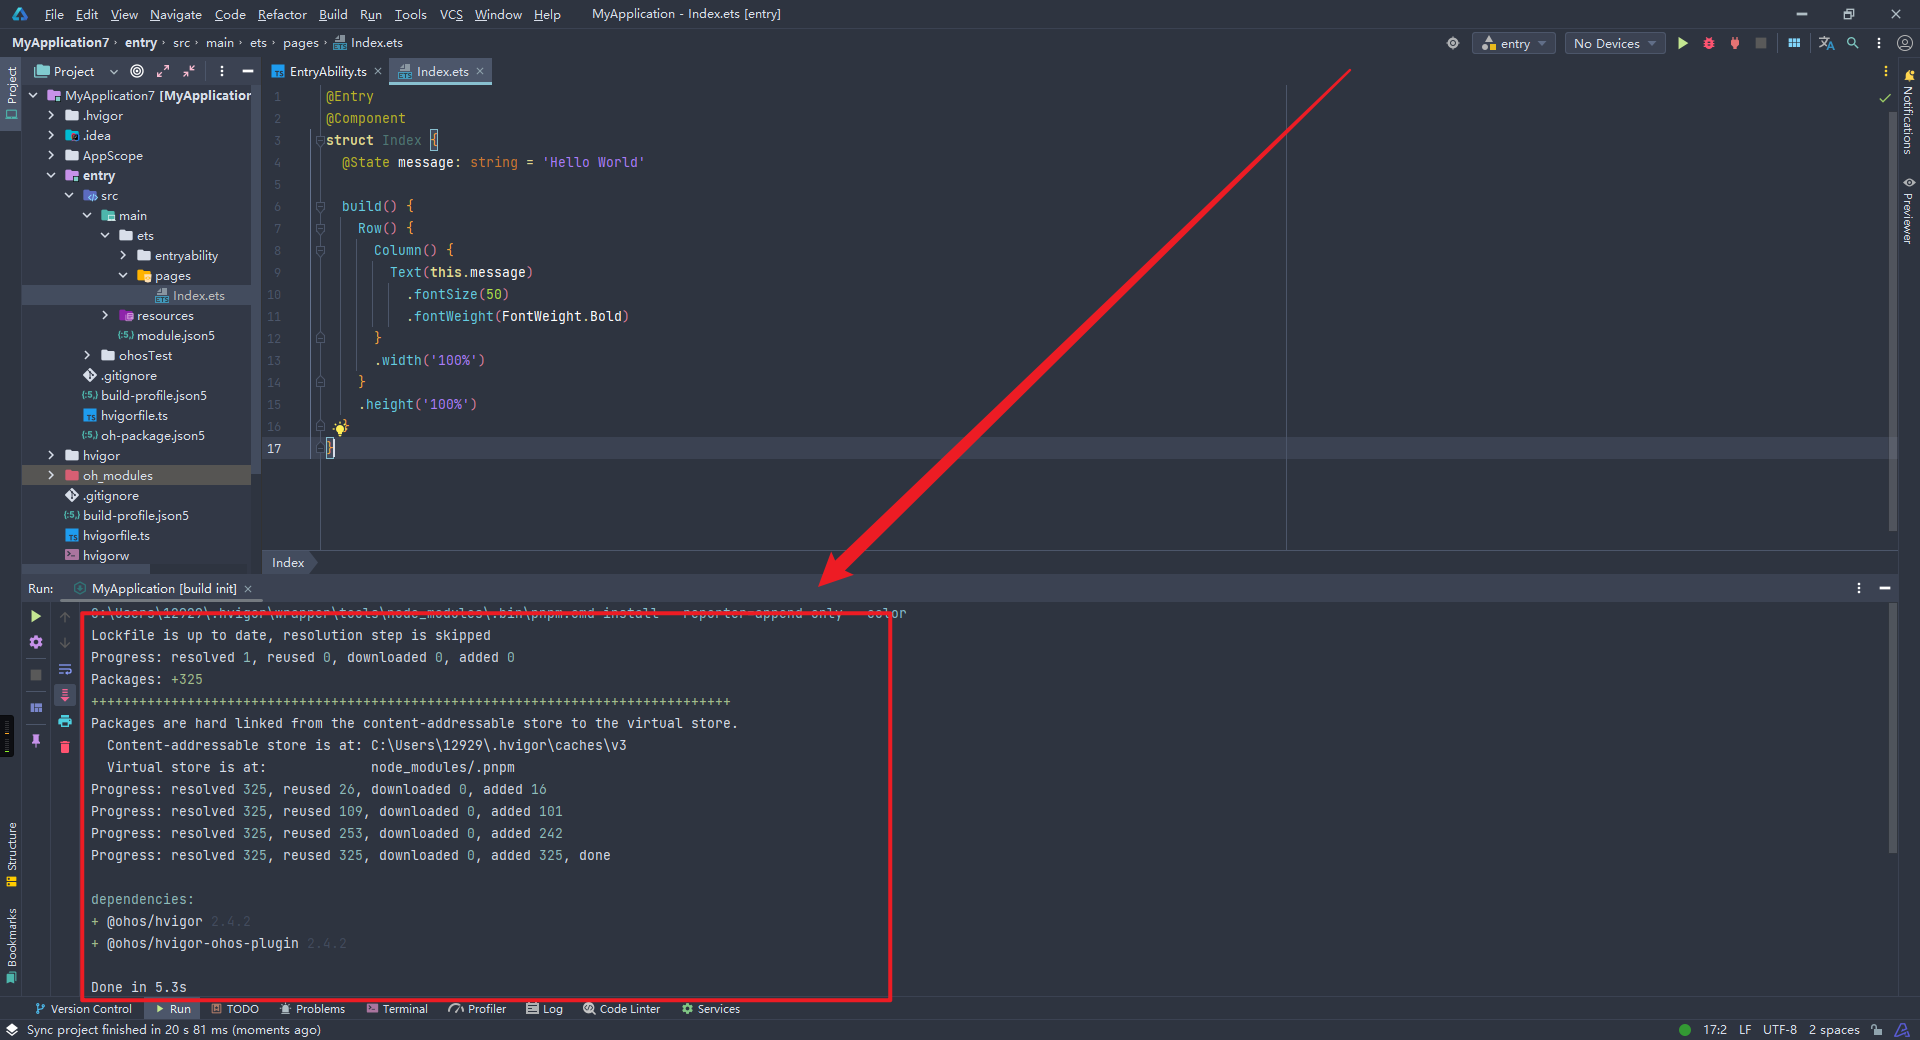Open the Build menu
Image resolution: width=1920 pixels, height=1040 pixels.
tap(333, 14)
